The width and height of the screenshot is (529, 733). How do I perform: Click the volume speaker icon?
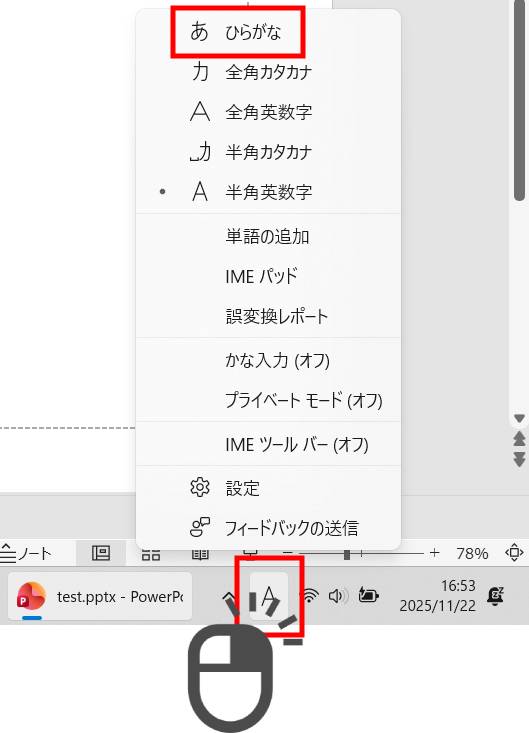(338, 596)
